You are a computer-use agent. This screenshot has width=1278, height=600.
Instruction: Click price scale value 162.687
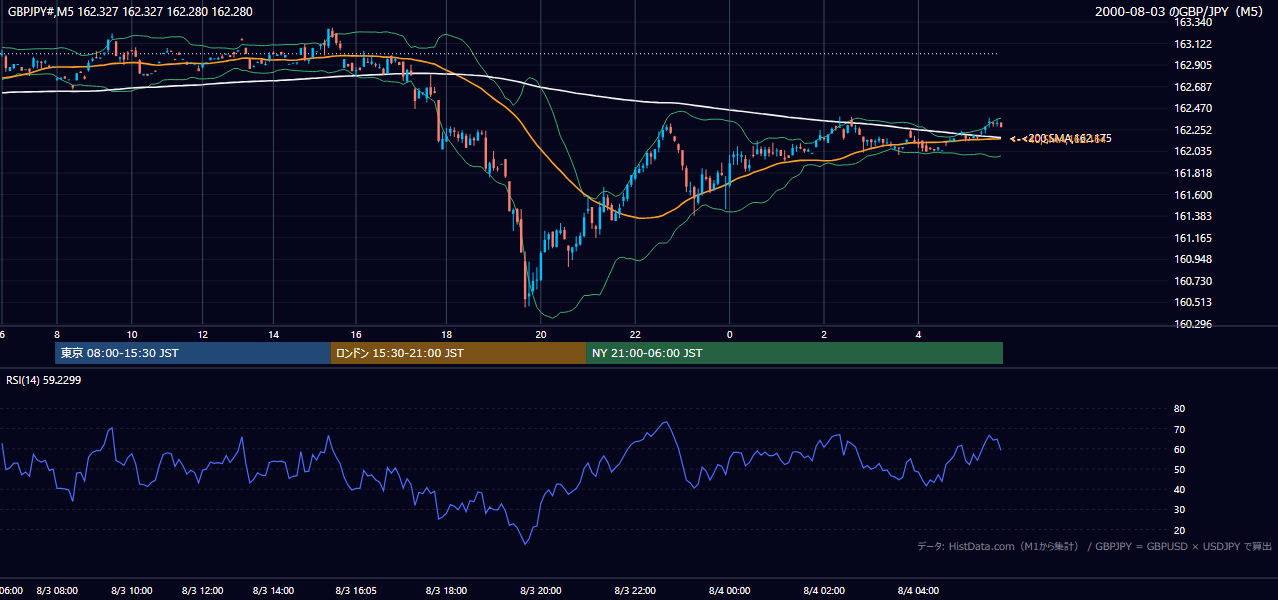[x=1192, y=87]
